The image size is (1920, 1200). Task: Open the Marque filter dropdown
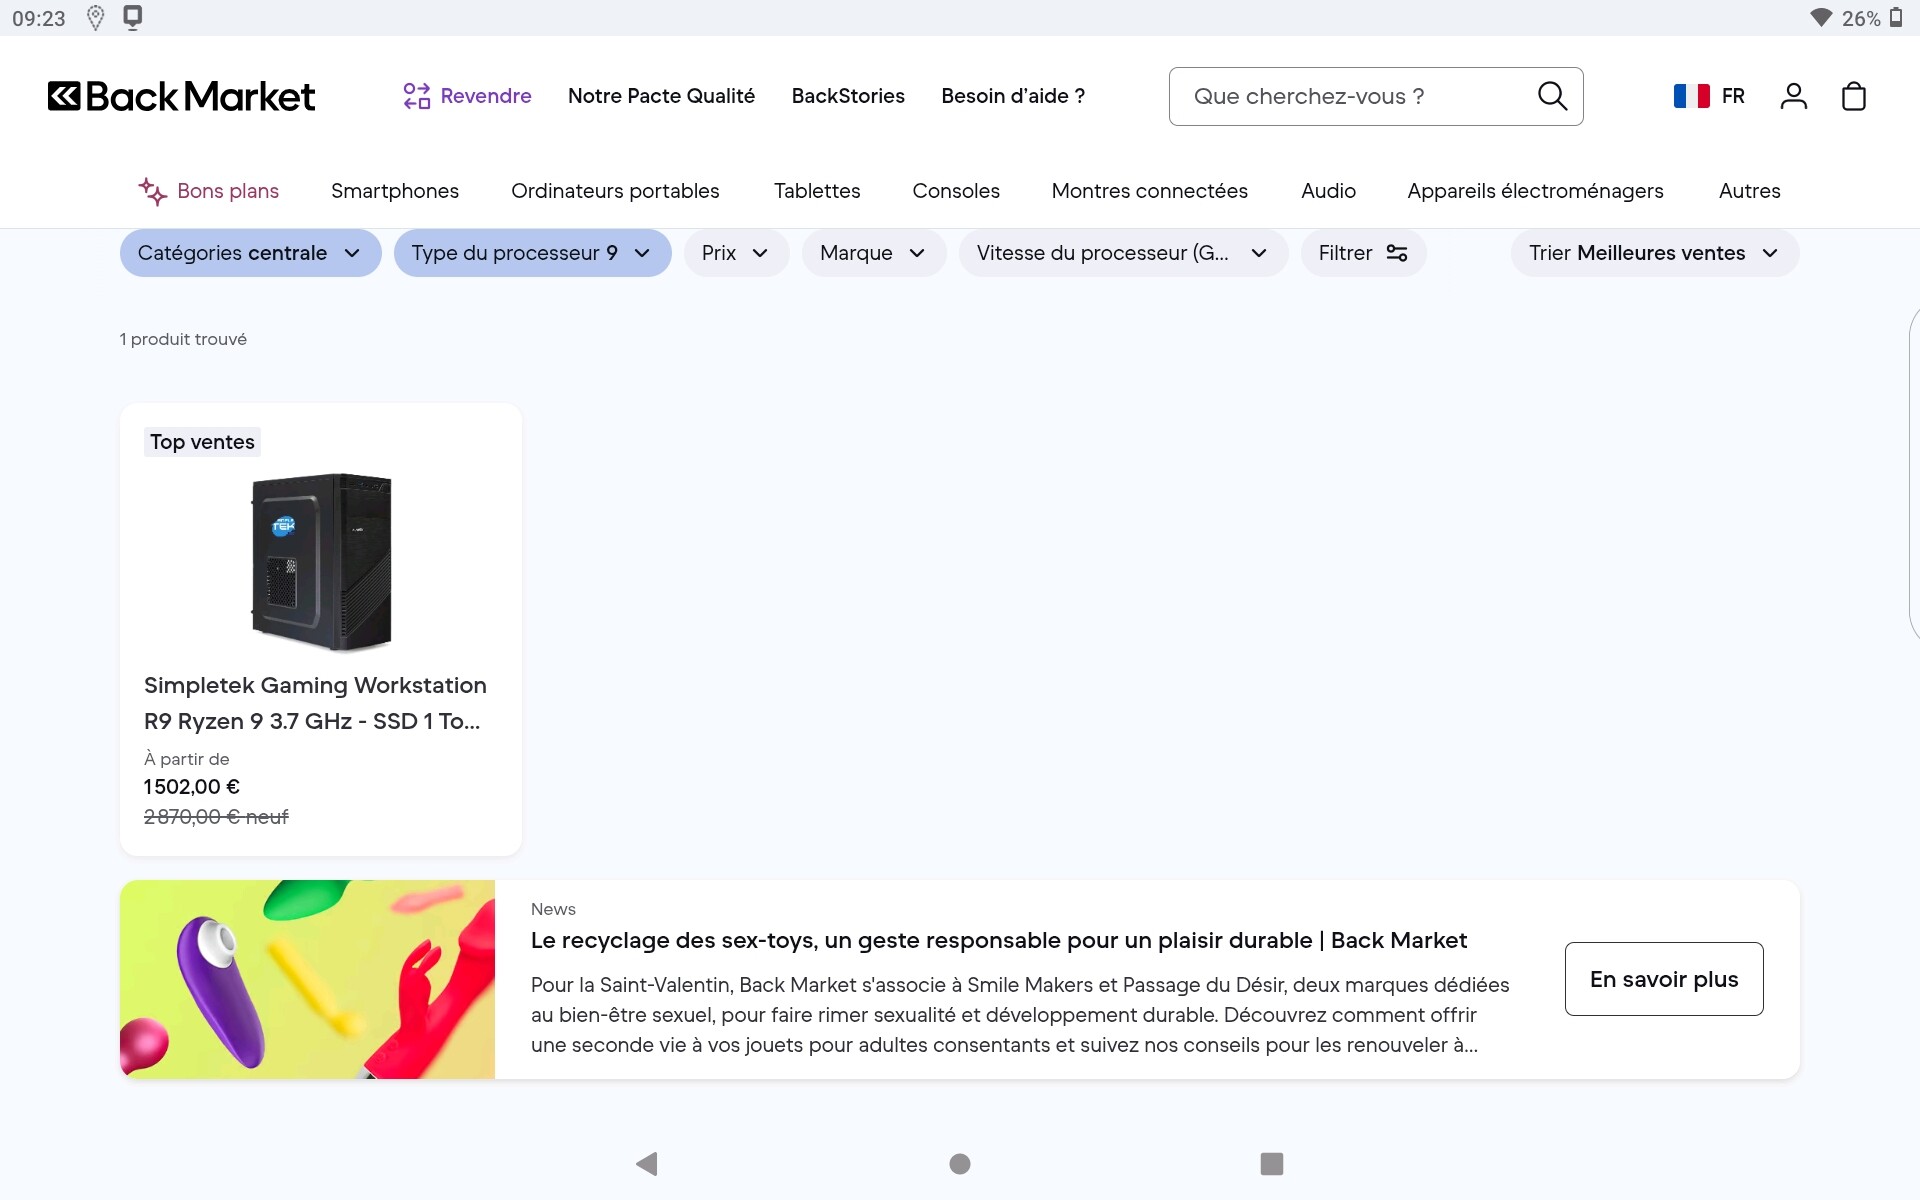pyautogui.click(x=873, y=253)
